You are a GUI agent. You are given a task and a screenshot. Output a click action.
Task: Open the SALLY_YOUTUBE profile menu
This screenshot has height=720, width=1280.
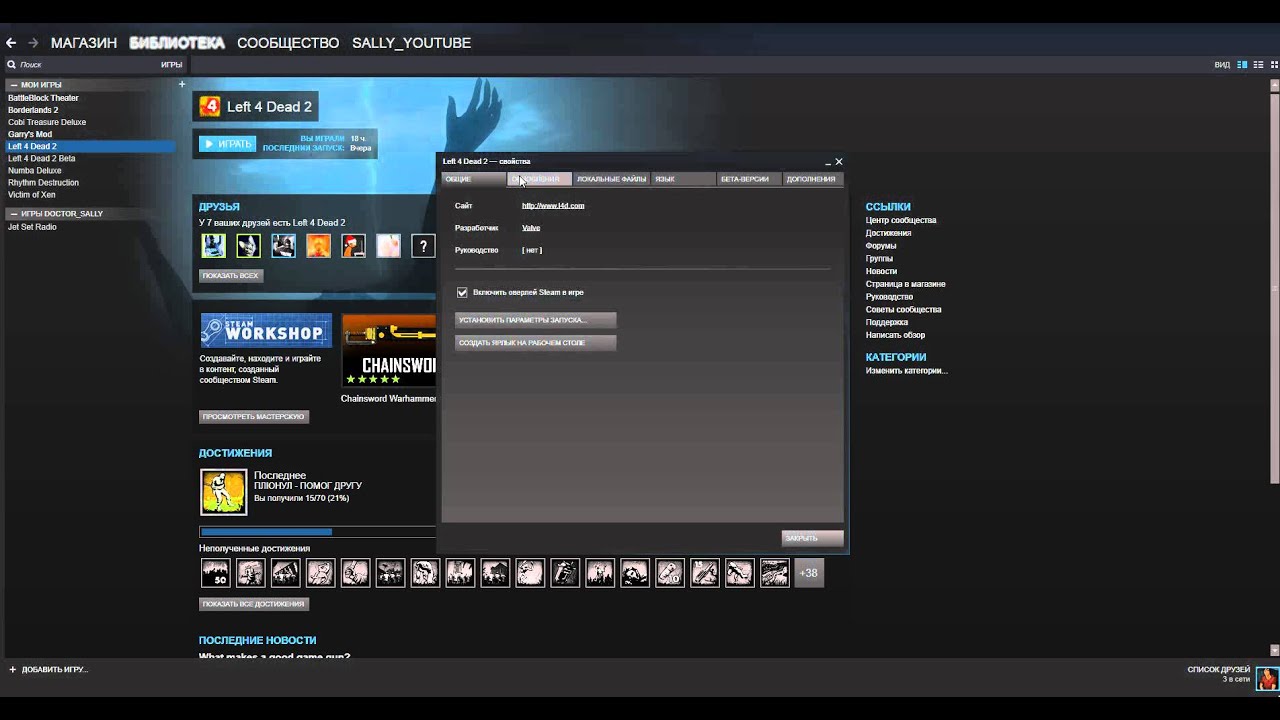[x=411, y=43]
